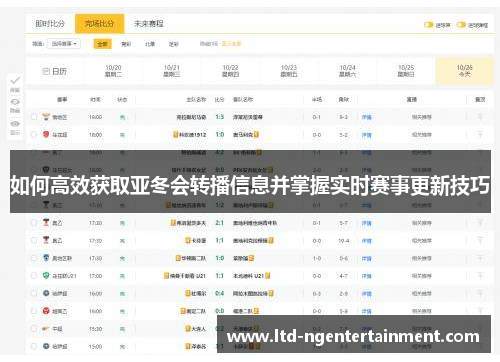Pin the 17:30 2:1 match to top

pyautogui.click(x=480, y=223)
